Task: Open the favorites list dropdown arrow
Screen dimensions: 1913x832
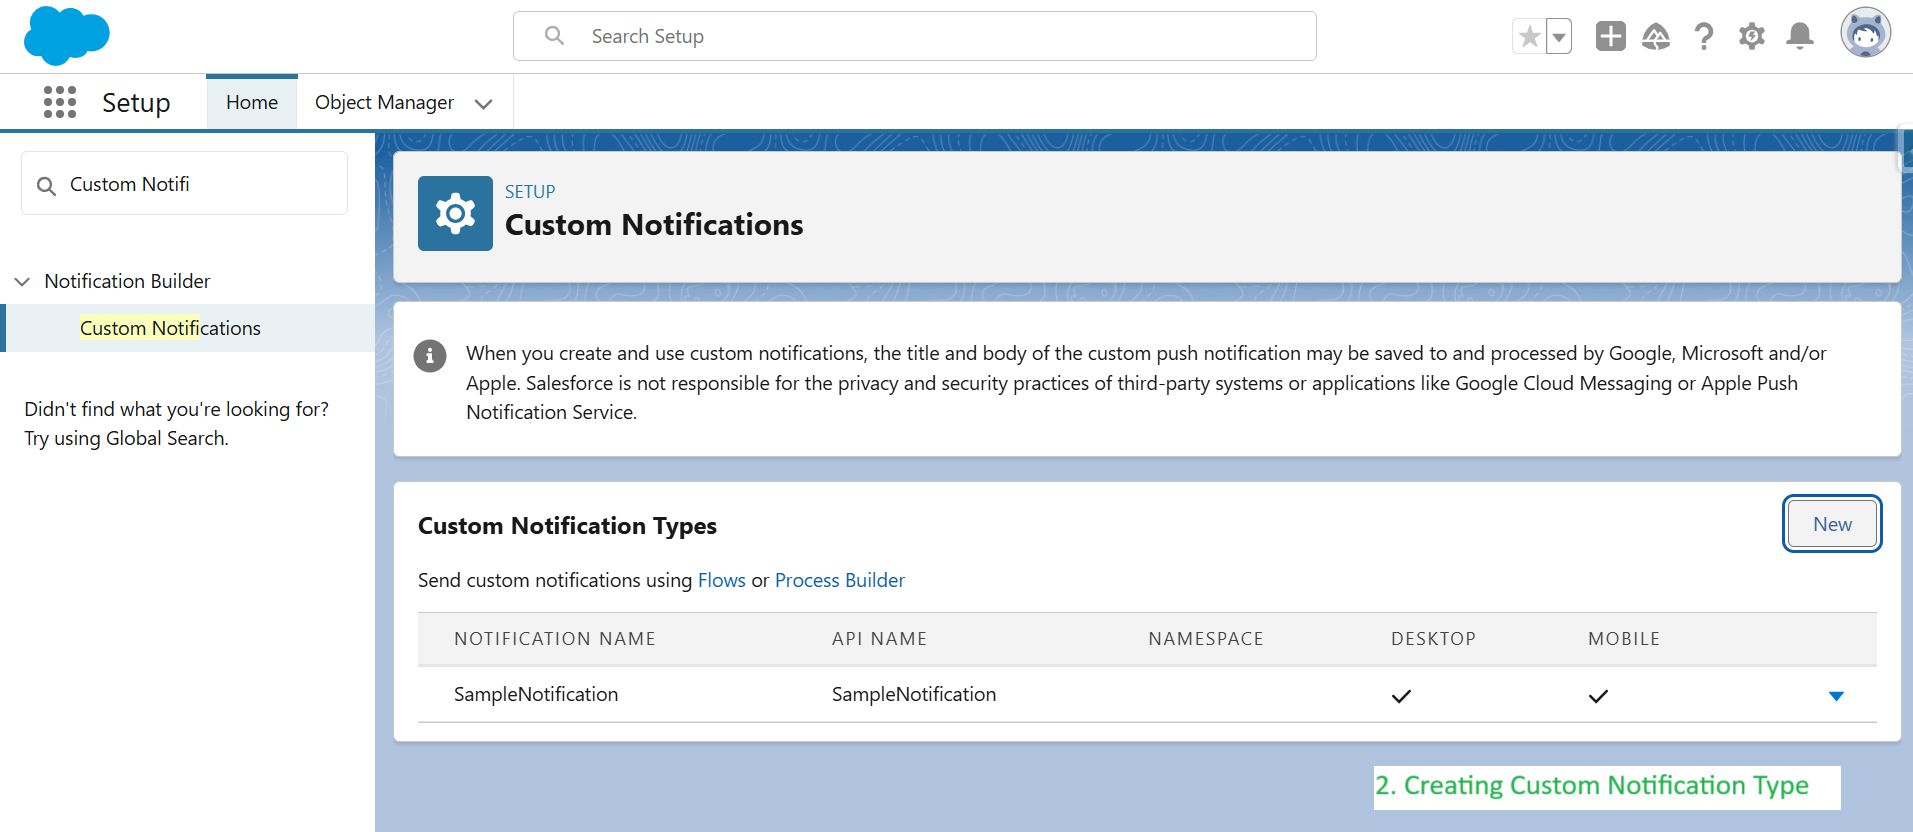Action: [1559, 37]
